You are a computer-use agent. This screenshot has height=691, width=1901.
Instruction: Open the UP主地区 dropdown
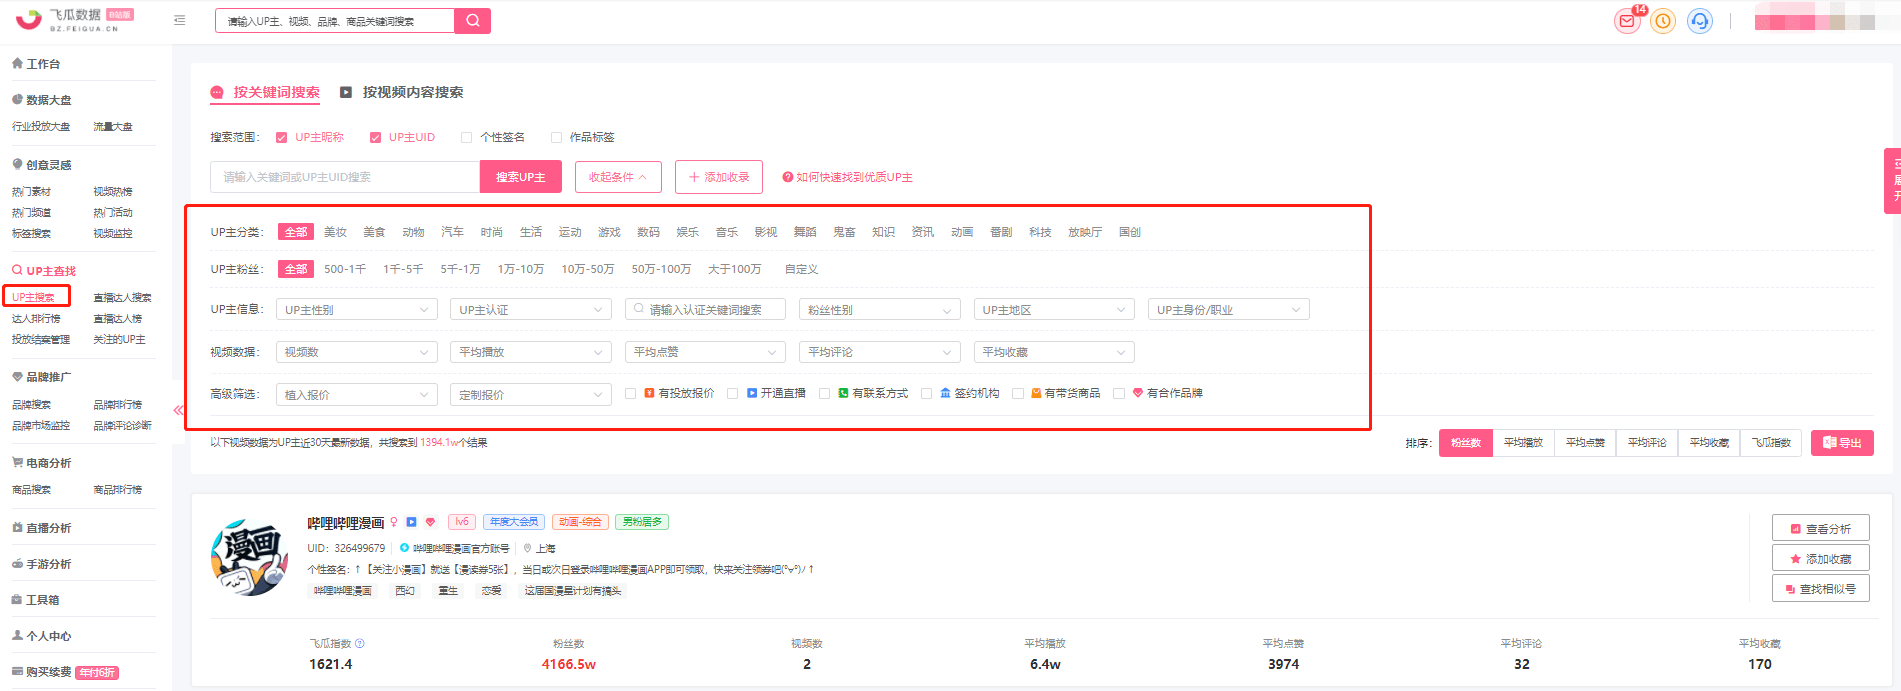tap(1054, 310)
